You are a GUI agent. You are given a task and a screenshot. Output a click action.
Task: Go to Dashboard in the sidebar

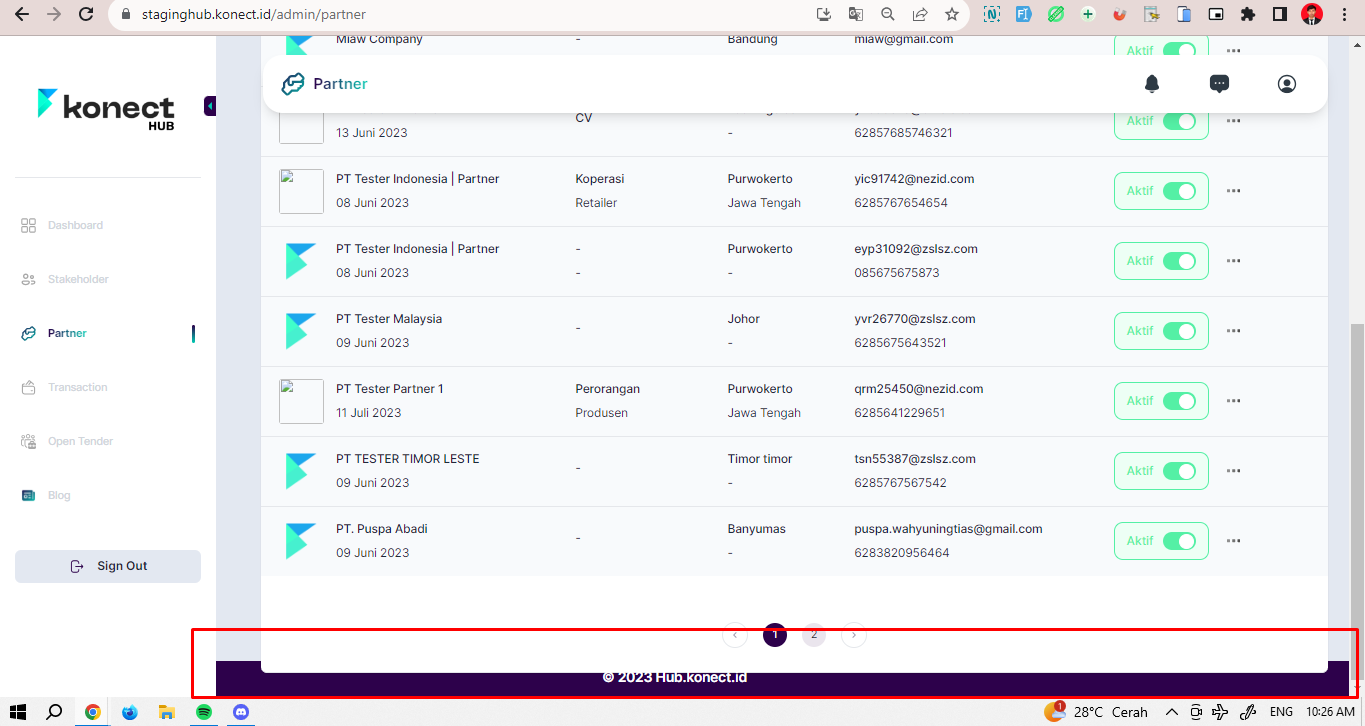tap(75, 226)
